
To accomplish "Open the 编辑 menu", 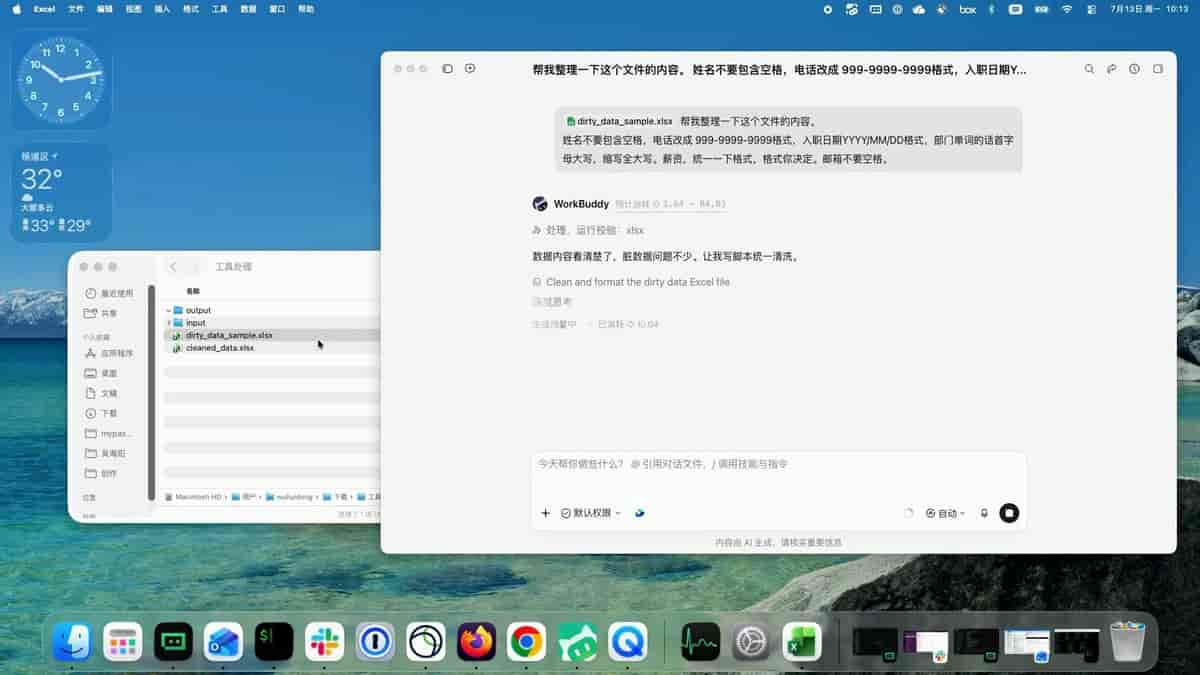I will pos(105,9).
